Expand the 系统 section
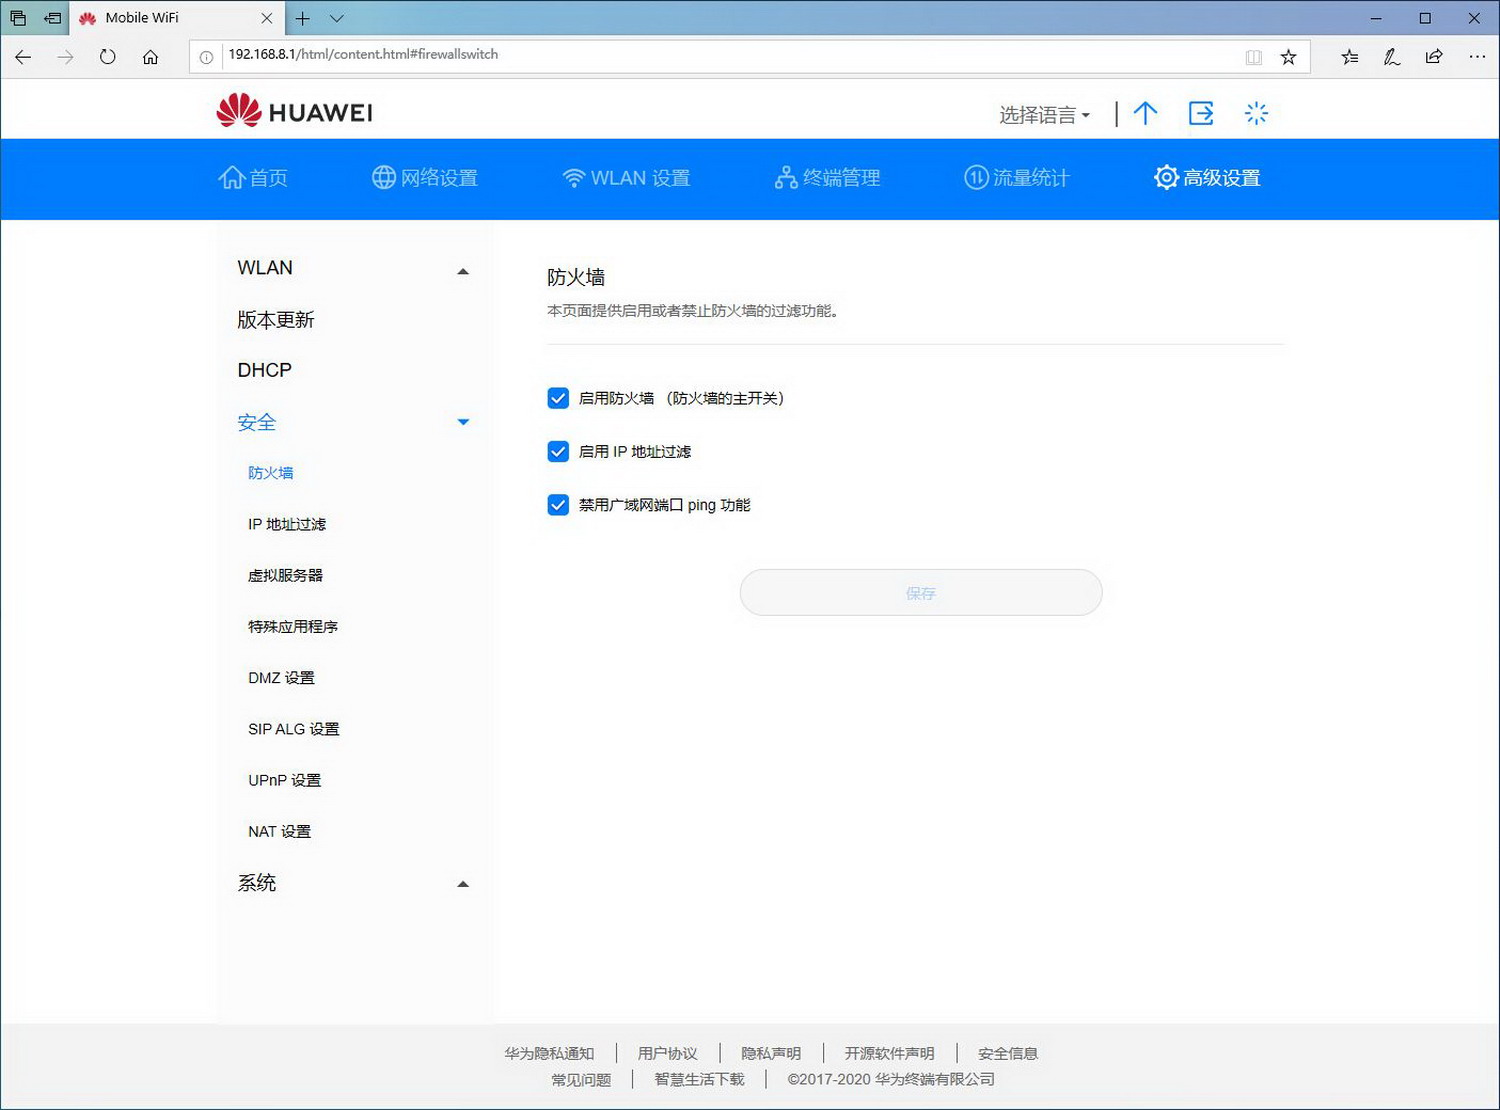The height and width of the screenshot is (1110, 1500). [x=462, y=884]
